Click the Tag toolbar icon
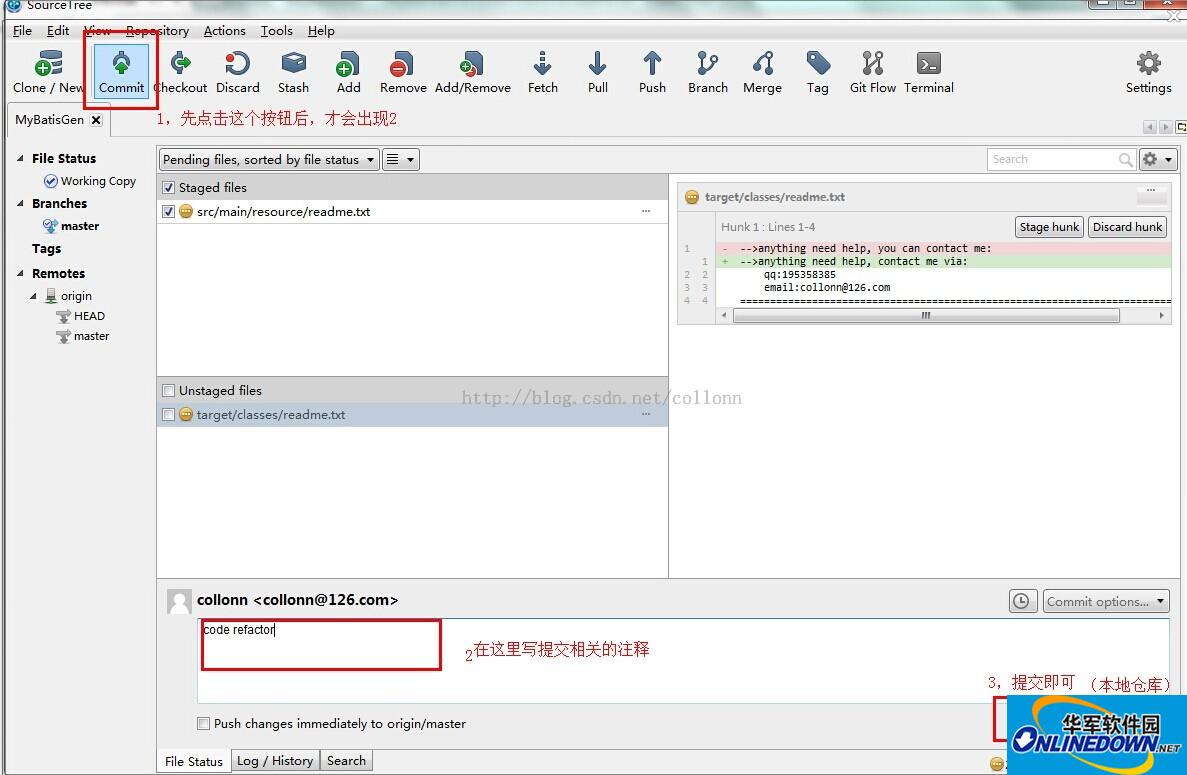Viewport: 1187px width, 775px height. (x=818, y=72)
